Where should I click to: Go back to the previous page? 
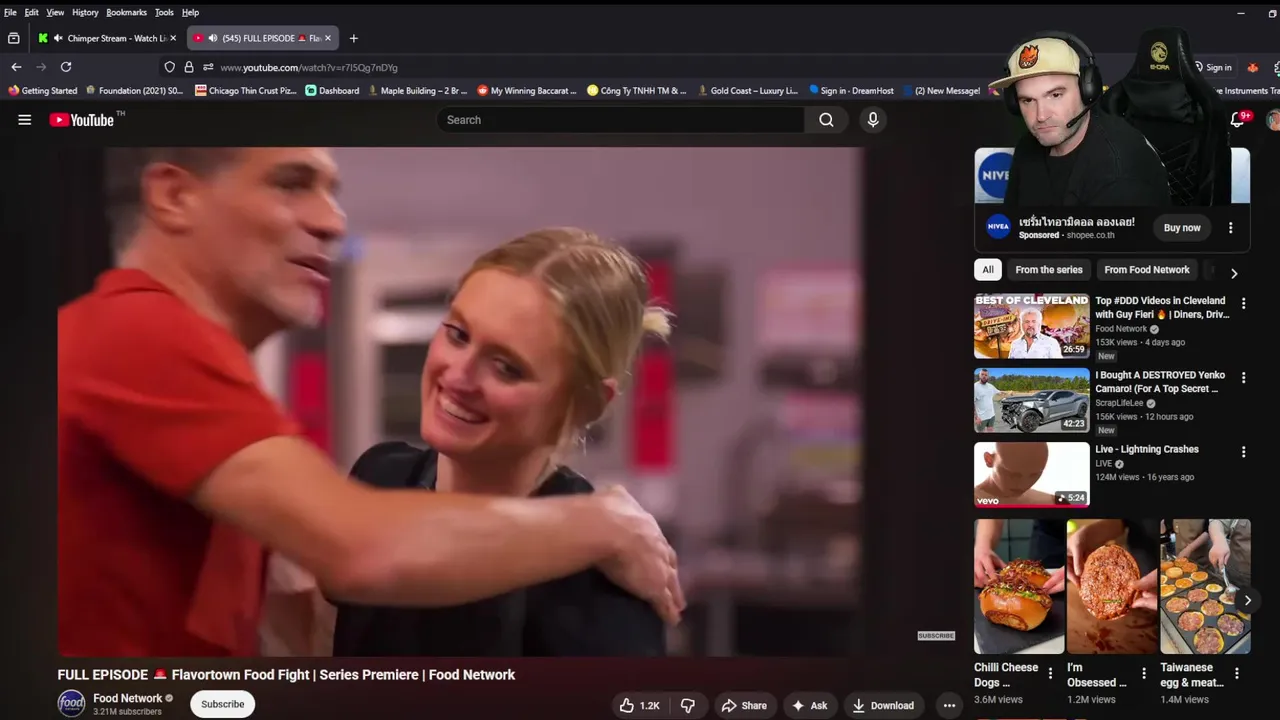[x=16, y=67]
